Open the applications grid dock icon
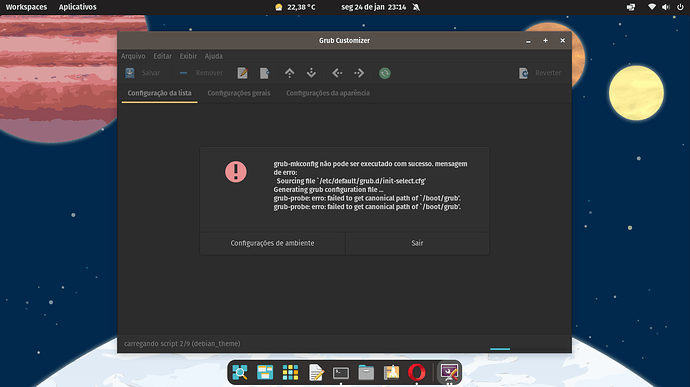The height and width of the screenshot is (387, 690). tap(290, 372)
